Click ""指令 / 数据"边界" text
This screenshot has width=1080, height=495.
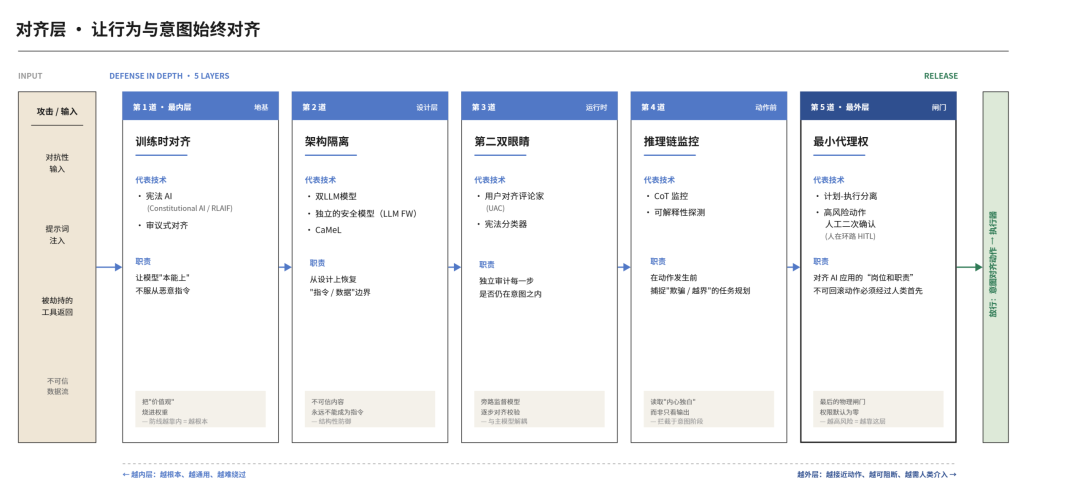click(340, 293)
